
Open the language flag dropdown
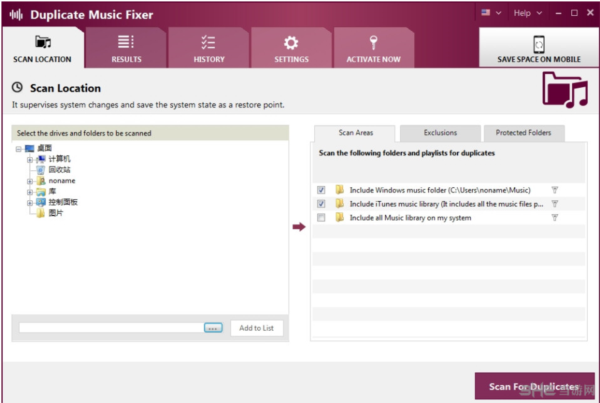click(x=491, y=13)
